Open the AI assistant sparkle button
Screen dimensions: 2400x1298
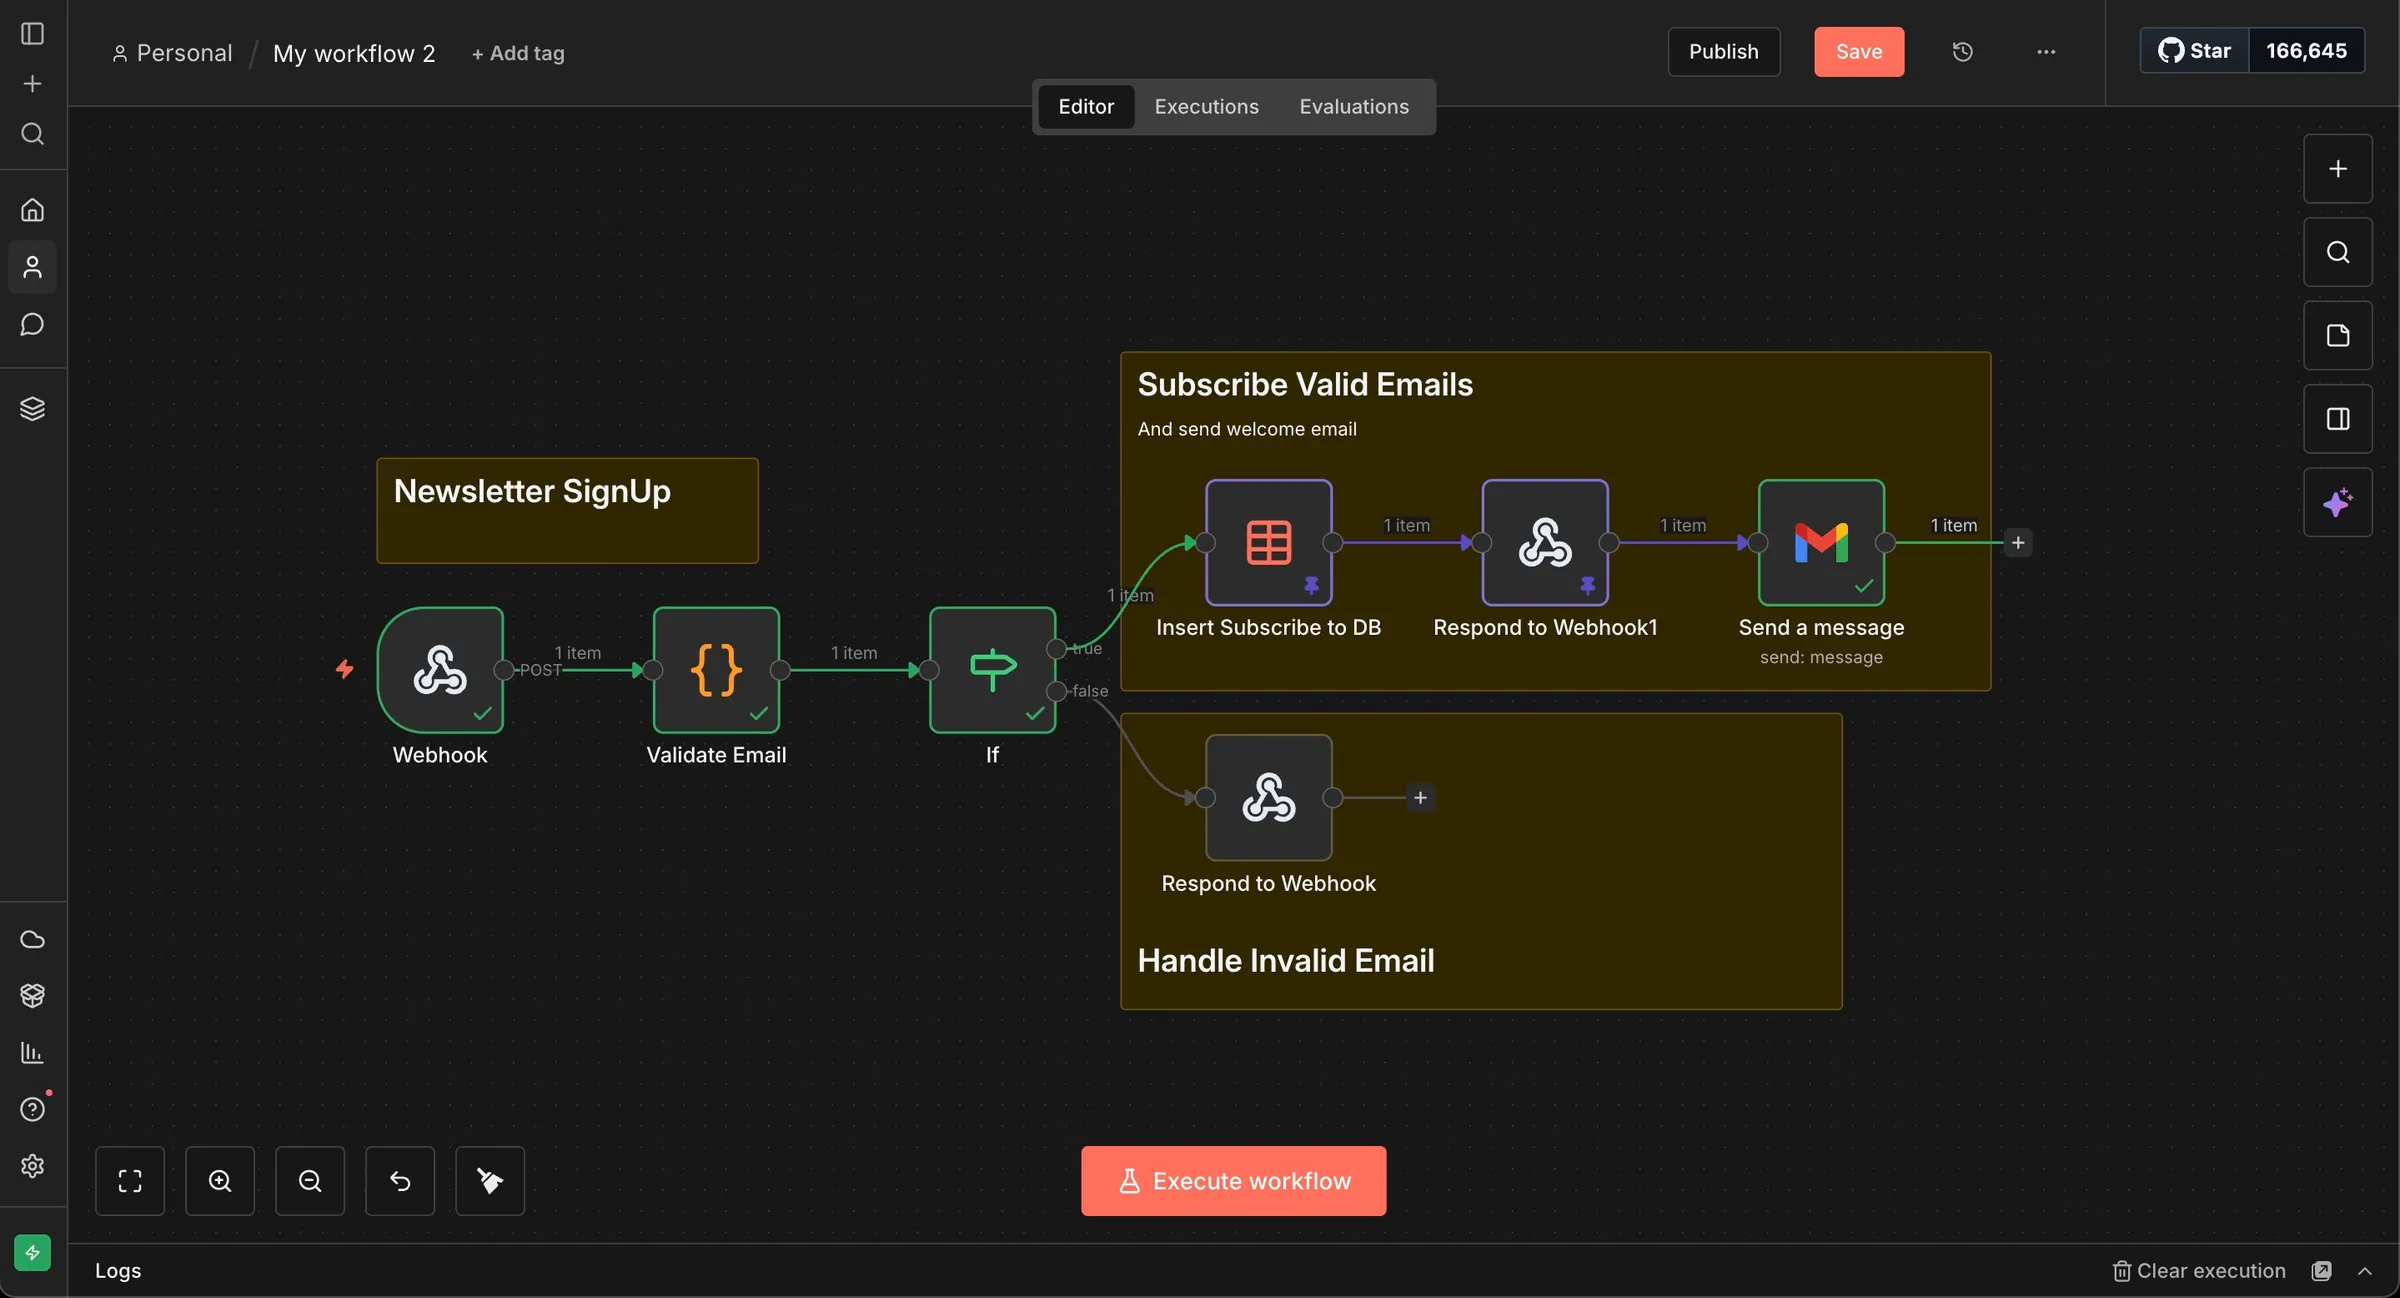click(x=2338, y=502)
